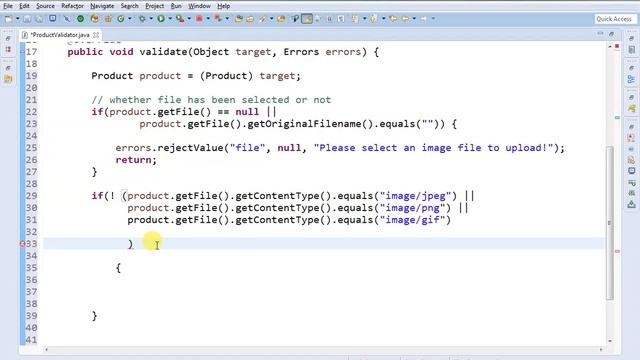Open the New wizard dropdown arrow
640x360 pixels.
click(x=18, y=19)
